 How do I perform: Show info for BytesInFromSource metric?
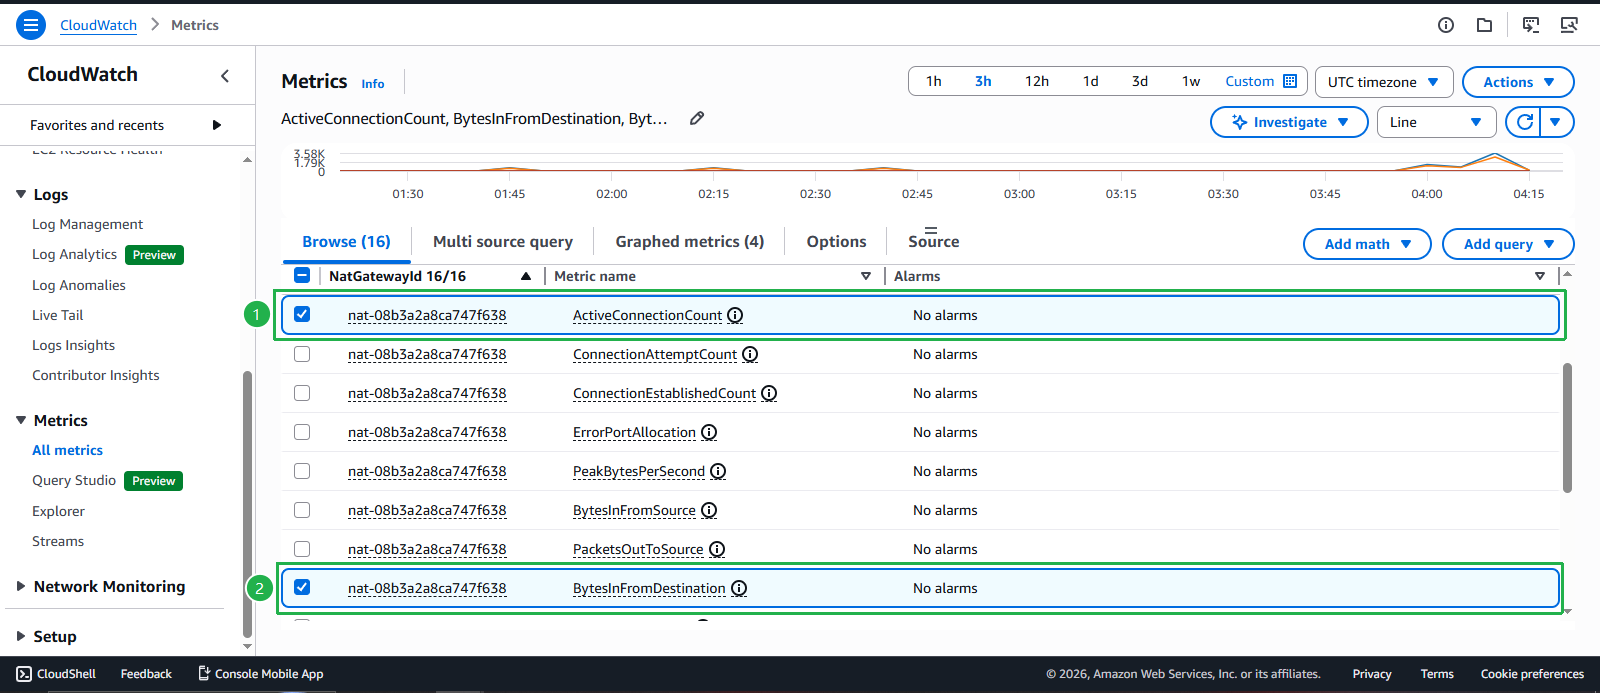pos(709,510)
